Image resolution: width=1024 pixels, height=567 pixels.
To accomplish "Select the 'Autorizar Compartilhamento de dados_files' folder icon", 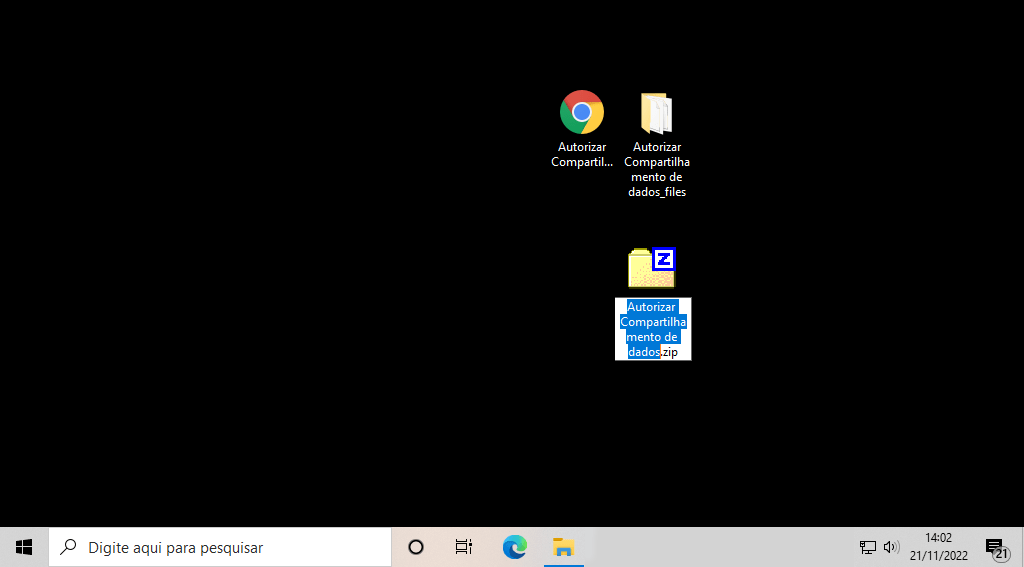I will [656, 113].
